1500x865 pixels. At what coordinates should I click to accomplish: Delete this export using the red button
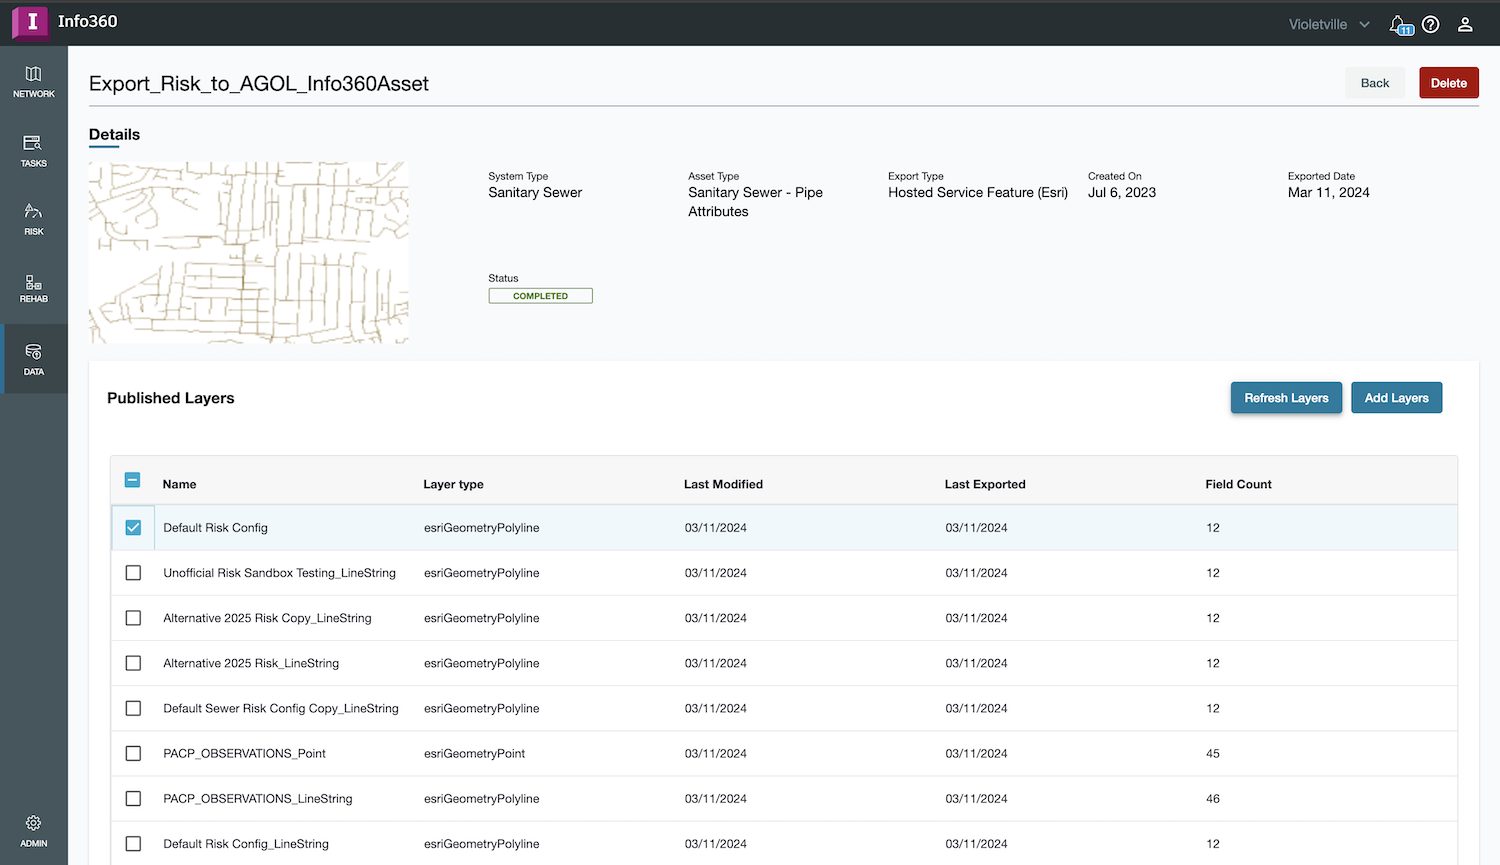point(1448,82)
